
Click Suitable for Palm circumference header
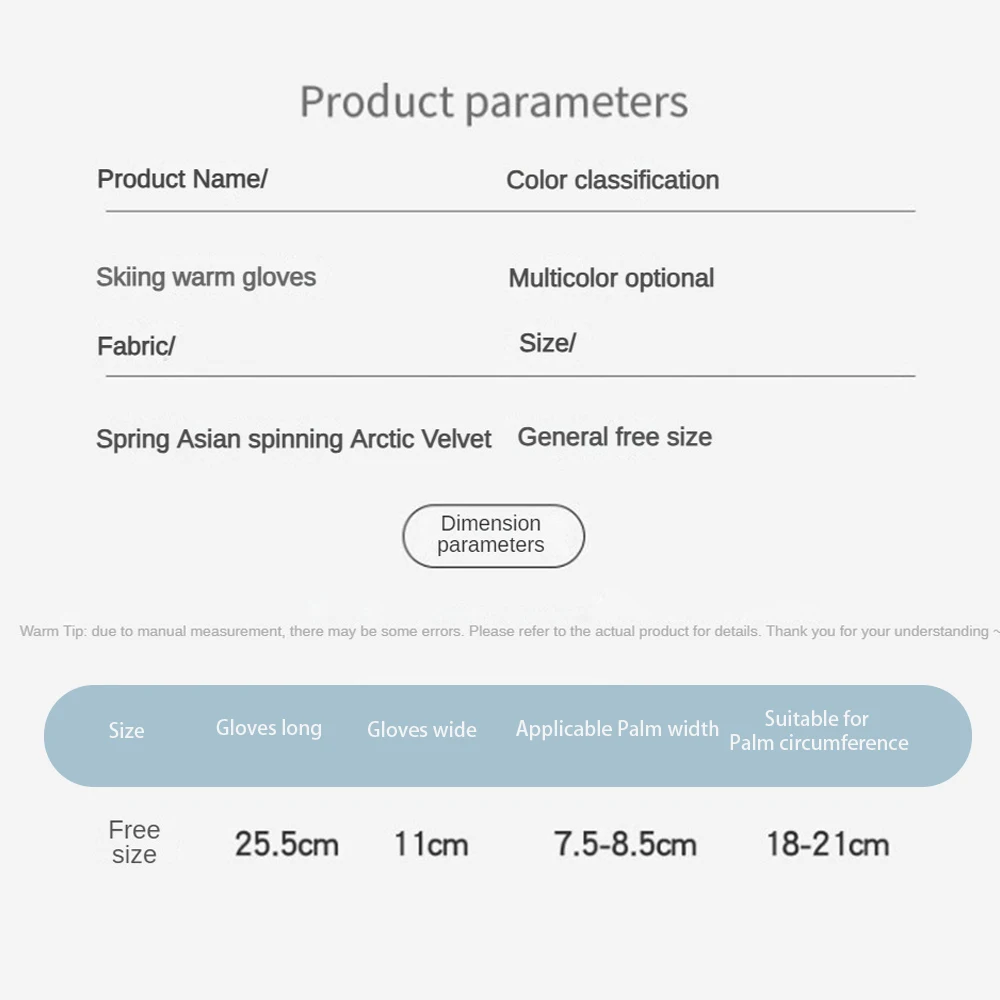coord(818,731)
